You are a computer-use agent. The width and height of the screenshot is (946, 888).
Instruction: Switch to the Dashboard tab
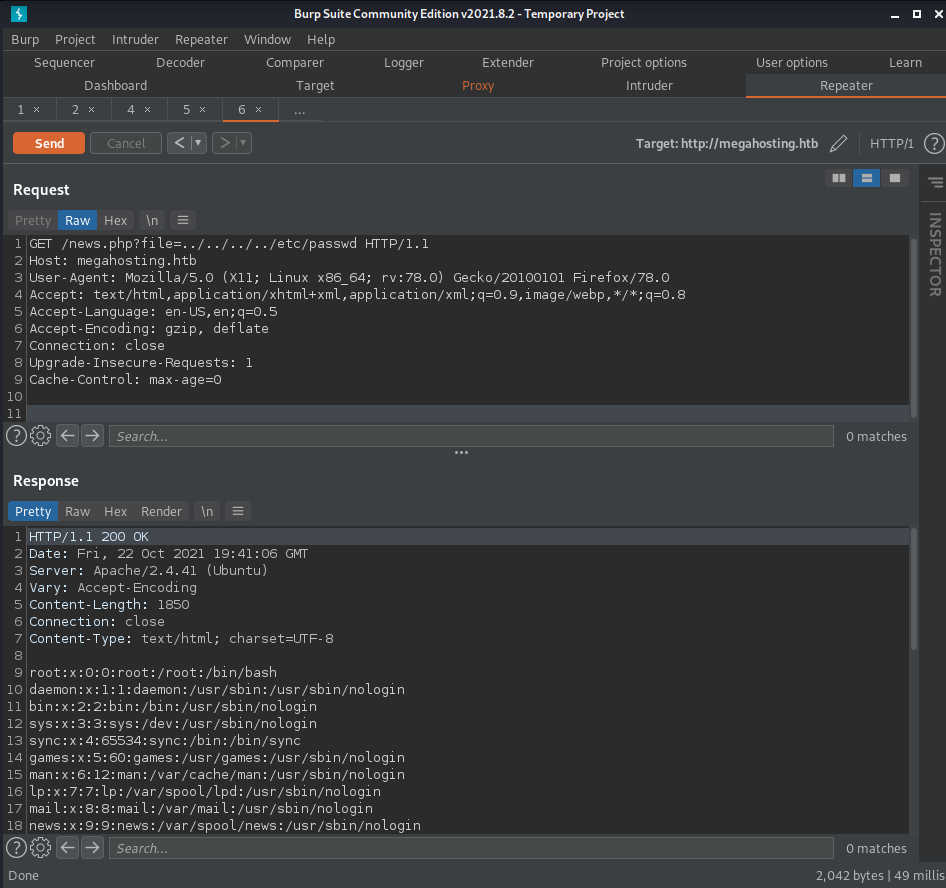point(115,86)
